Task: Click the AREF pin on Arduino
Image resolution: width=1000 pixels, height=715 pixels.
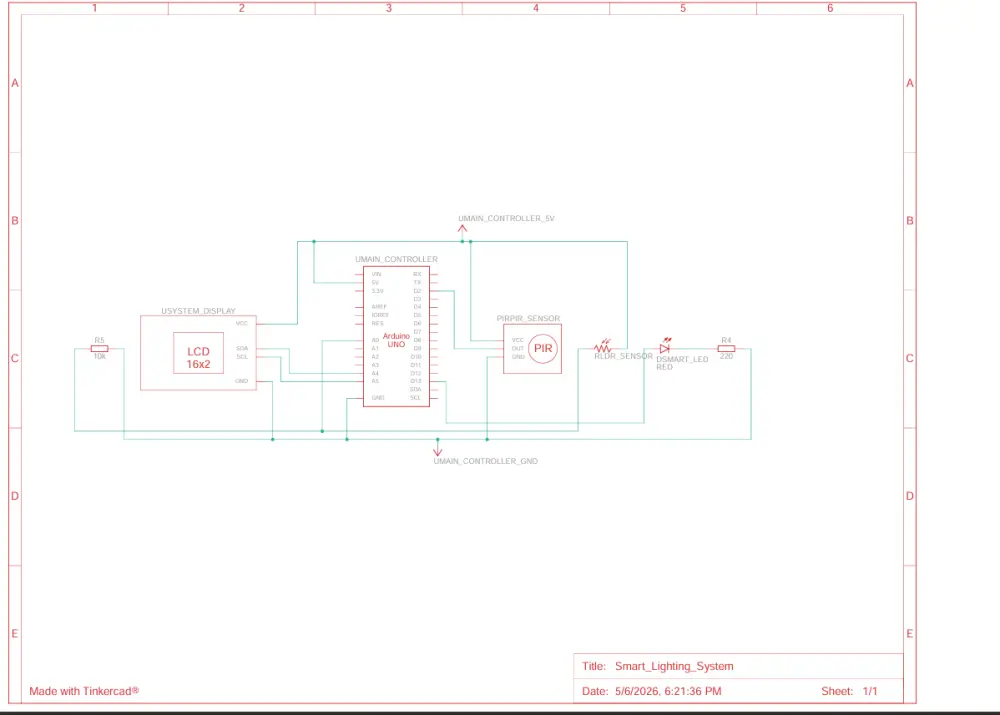Action: click(x=379, y=307)
